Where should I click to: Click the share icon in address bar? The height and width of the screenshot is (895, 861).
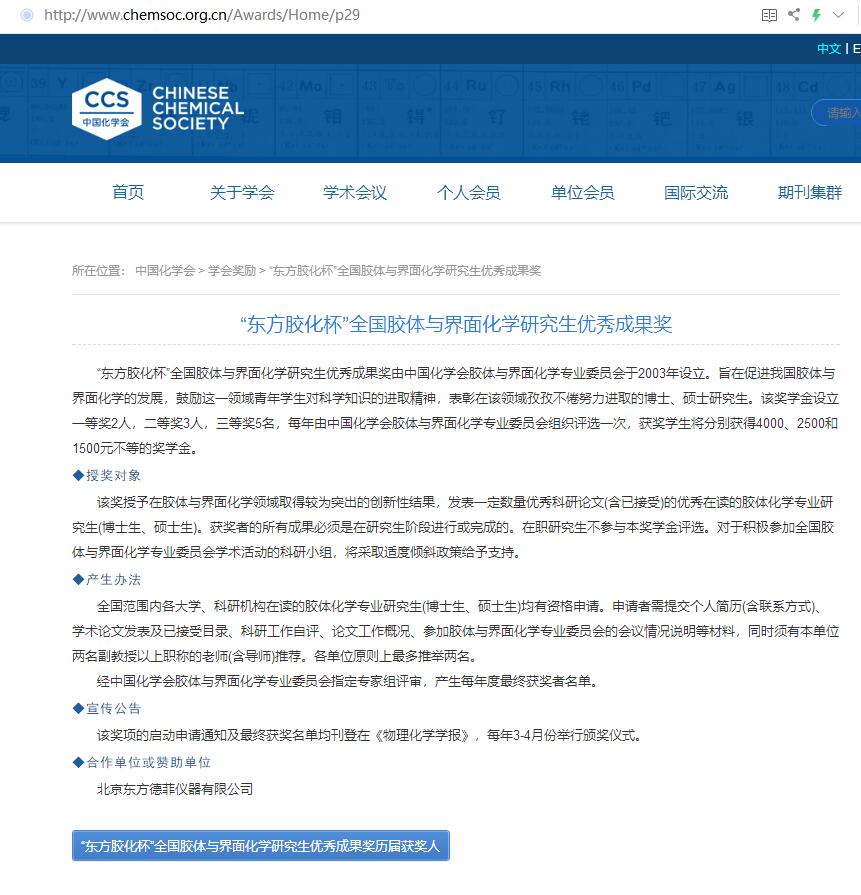tap(794, 14)
